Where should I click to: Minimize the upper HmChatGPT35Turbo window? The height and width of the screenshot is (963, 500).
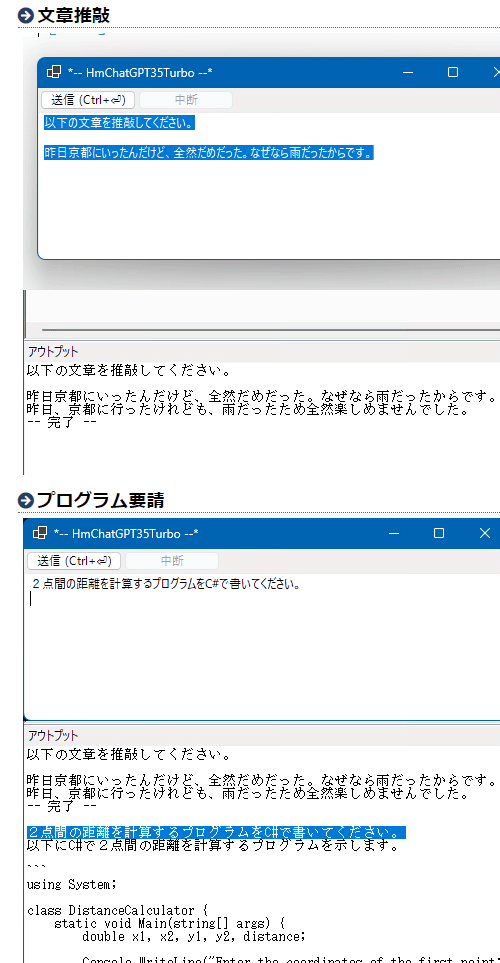click(408, 72)
